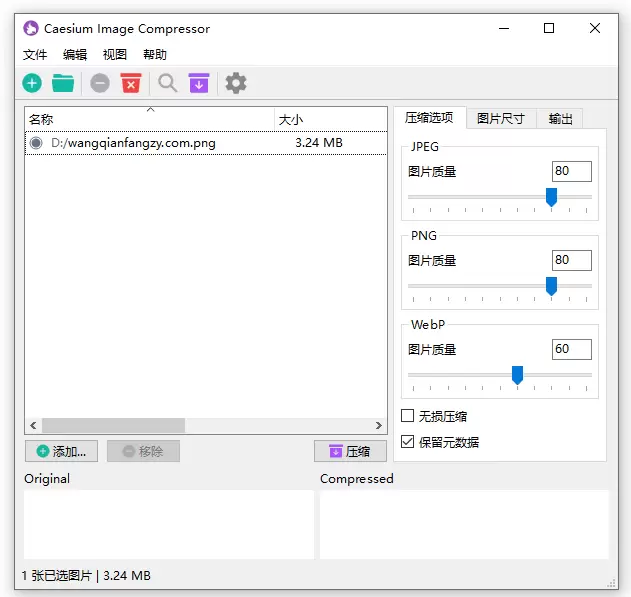Open the 文件 menu
631x597 pixels.
pos(35,54)
